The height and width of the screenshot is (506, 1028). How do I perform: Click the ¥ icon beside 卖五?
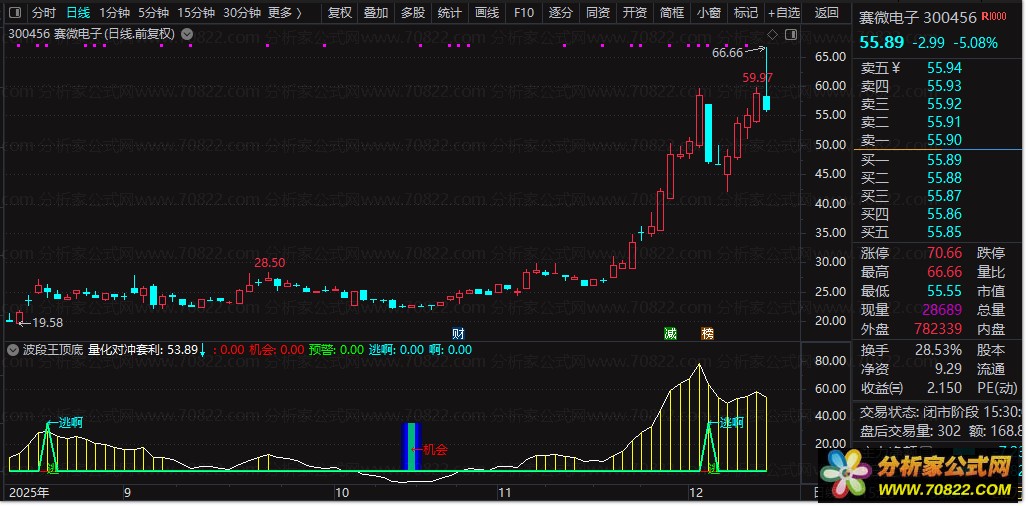(x=896, y=68)
